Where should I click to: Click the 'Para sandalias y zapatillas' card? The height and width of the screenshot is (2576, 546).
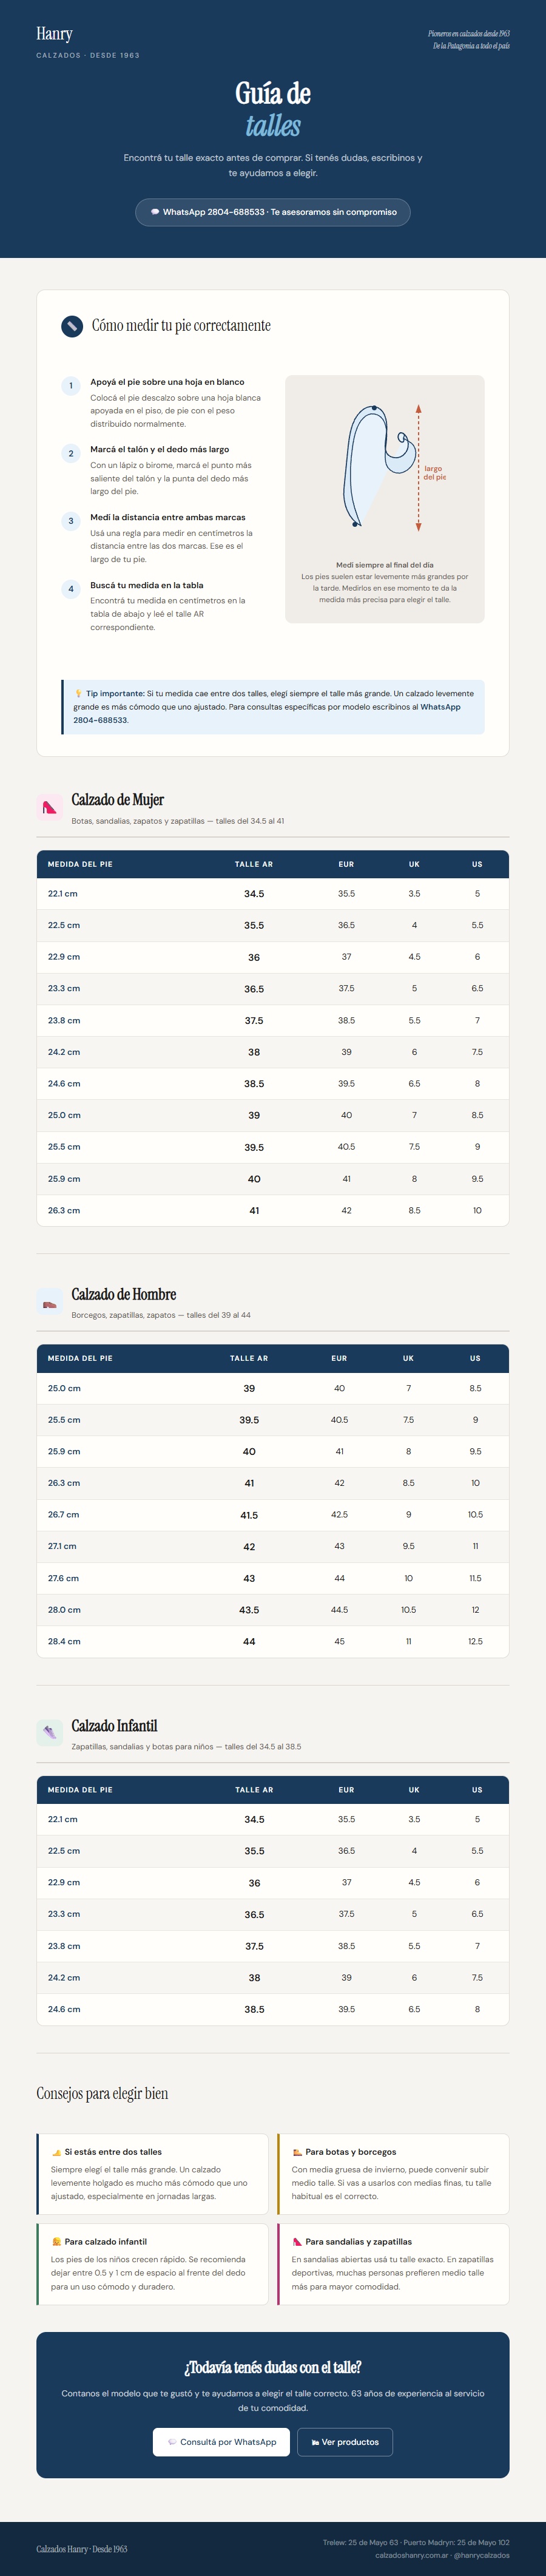[x=393, y=2264]
